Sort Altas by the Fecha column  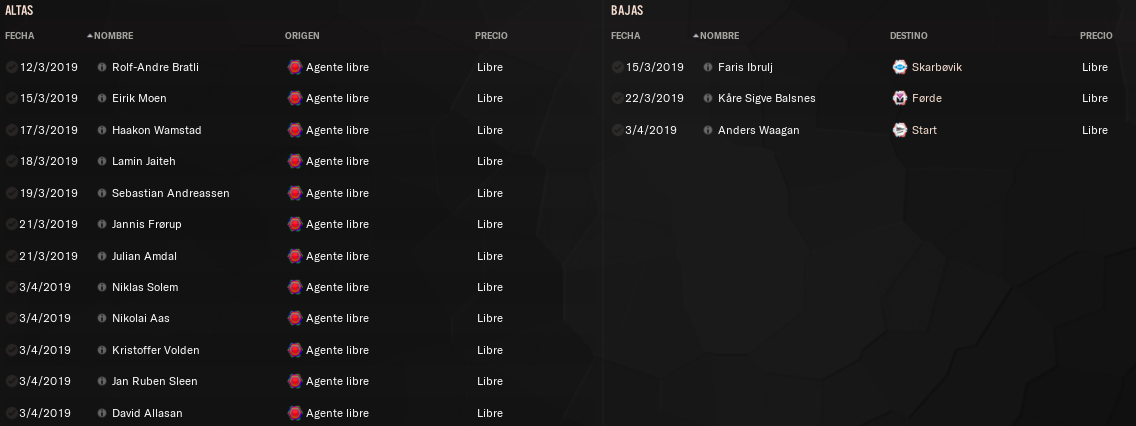pos(19,36)
